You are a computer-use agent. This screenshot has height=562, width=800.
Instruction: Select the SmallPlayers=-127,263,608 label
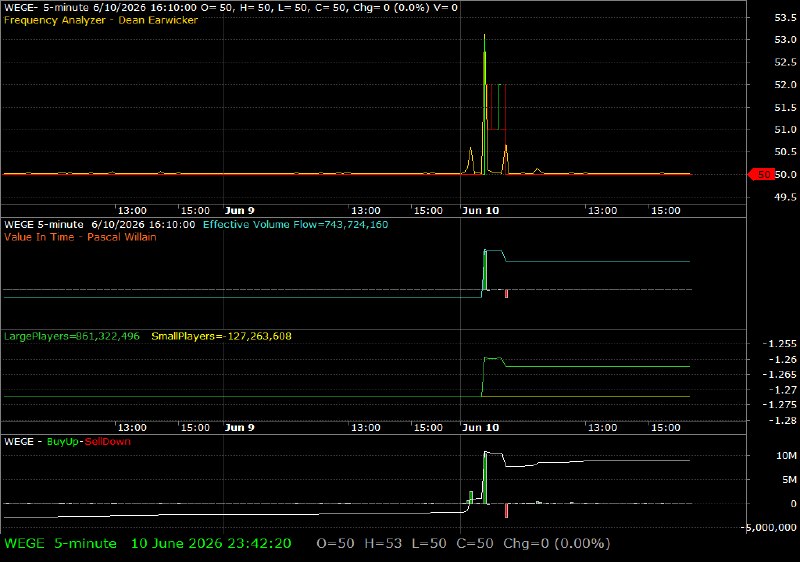point(221,336)
